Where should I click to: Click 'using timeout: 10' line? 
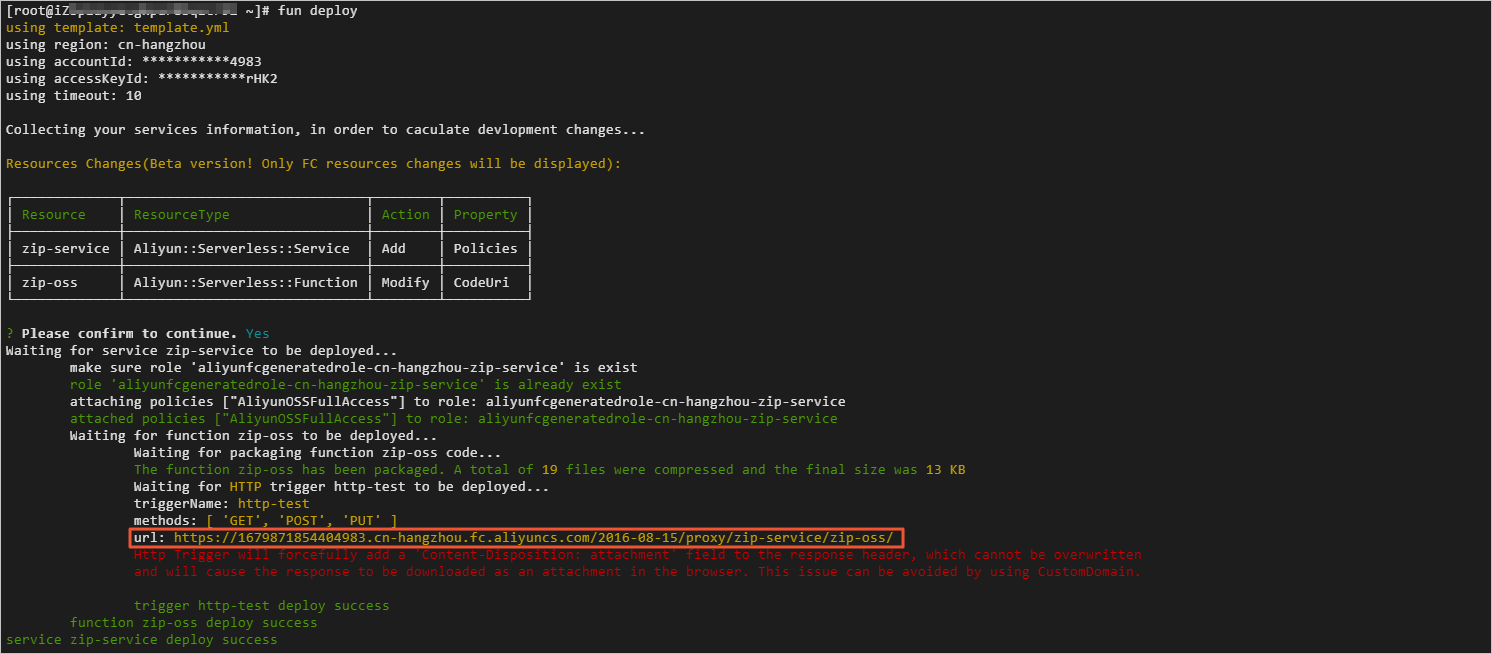point(74,96)
